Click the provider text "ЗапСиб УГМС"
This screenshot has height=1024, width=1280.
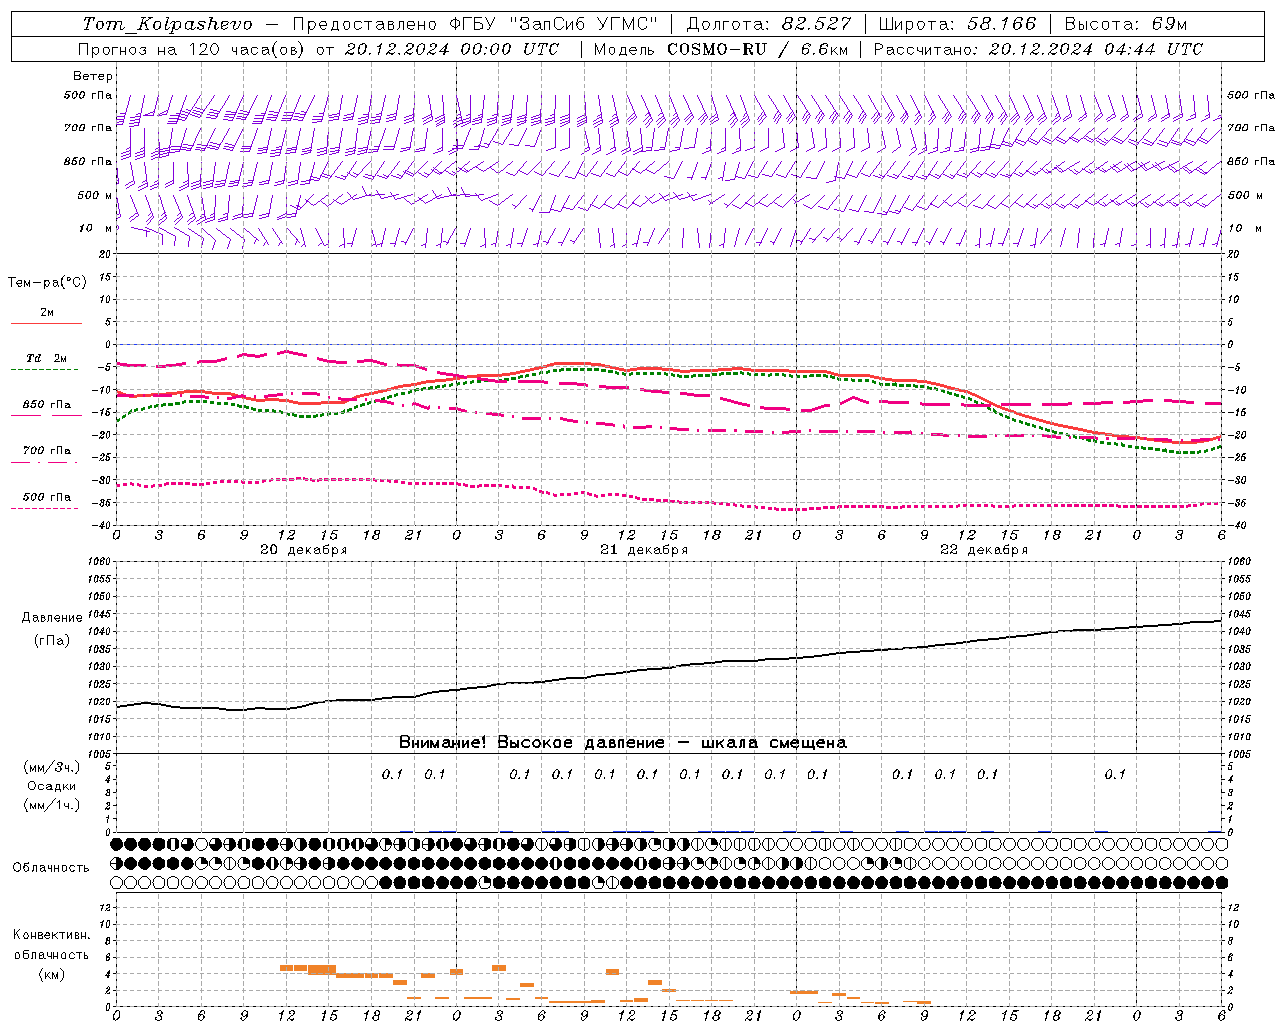pos(584,24)
